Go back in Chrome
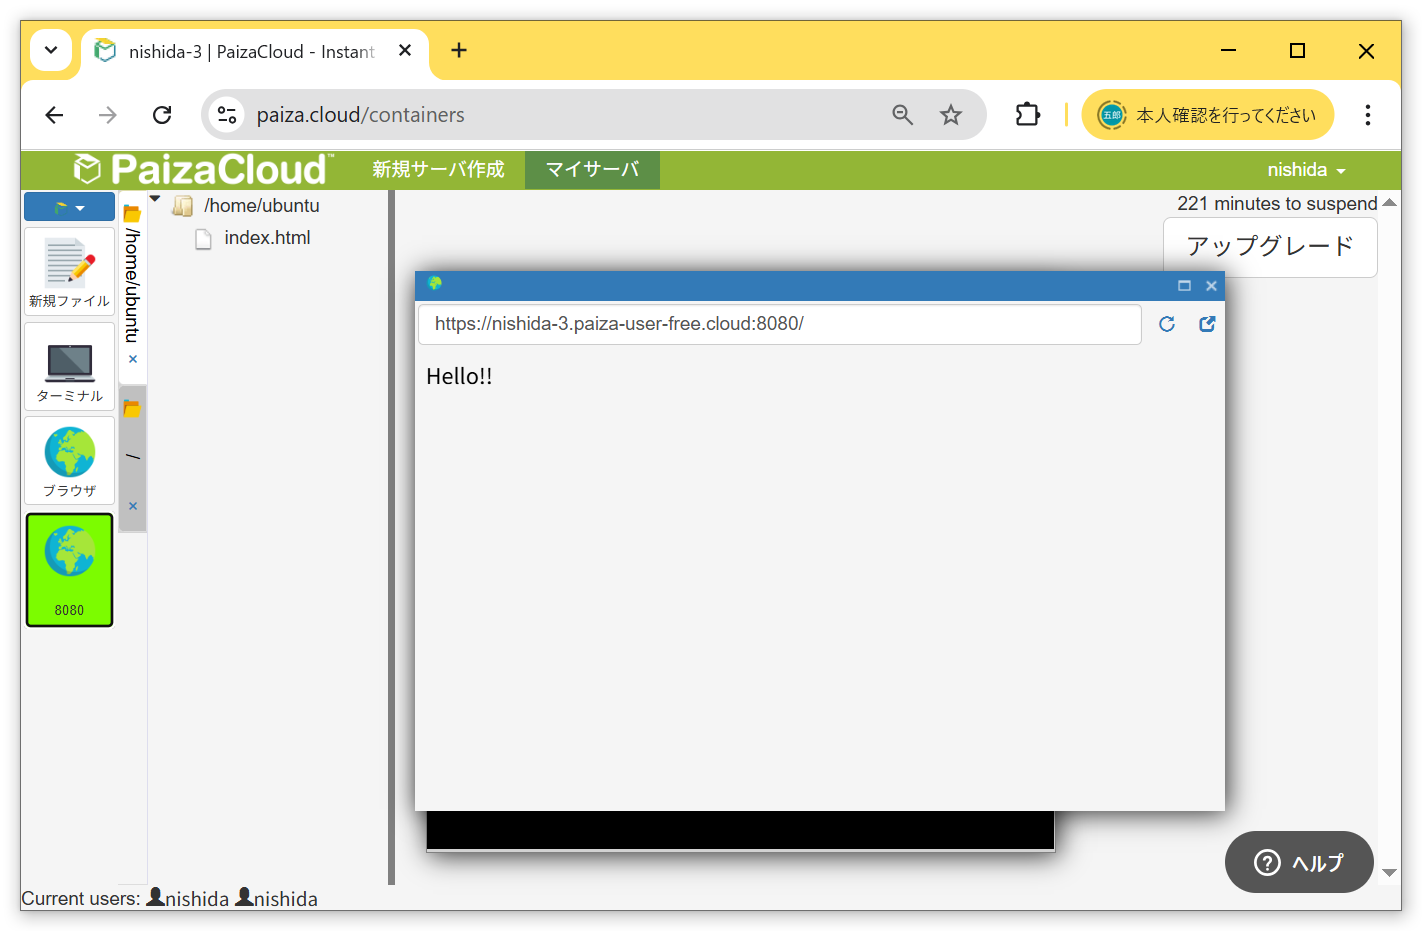This screenshot has height=931, width=1422. pyautogui.click(x=54, y=115)
